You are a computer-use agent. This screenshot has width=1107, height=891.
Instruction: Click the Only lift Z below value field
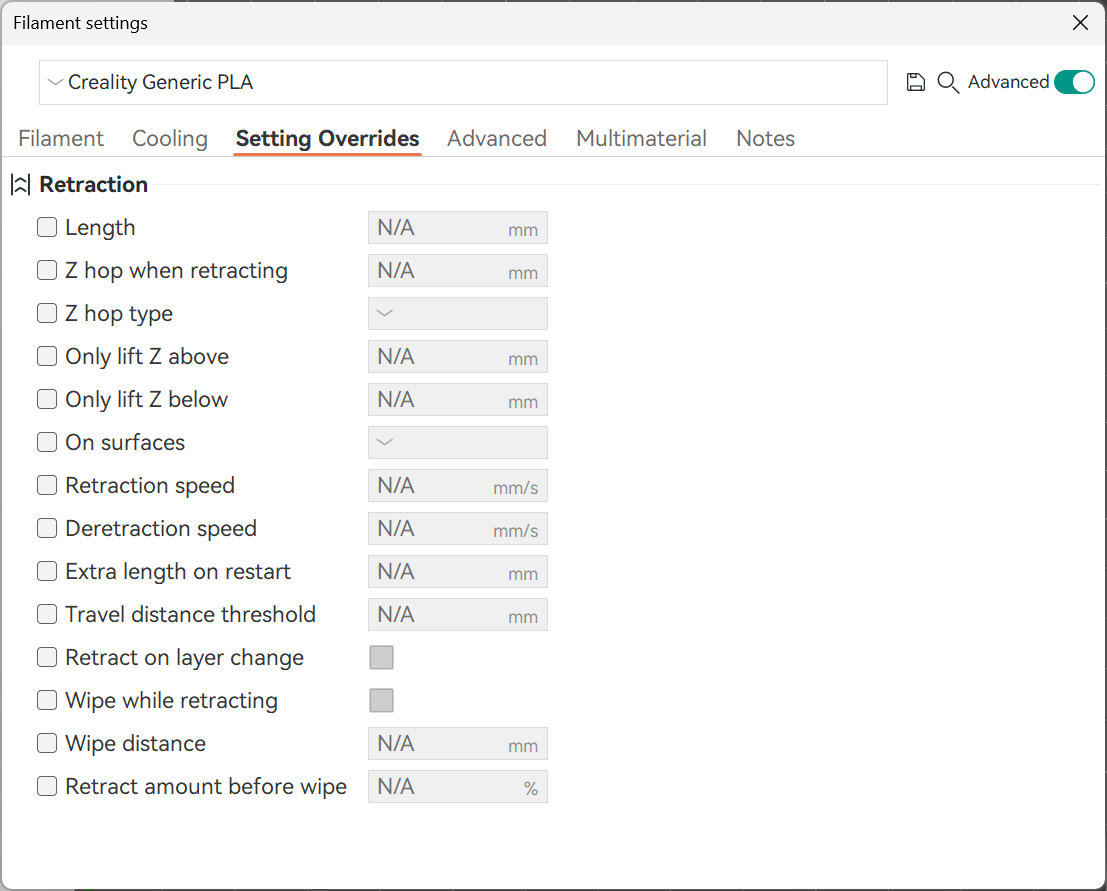(x=457, y=400)
